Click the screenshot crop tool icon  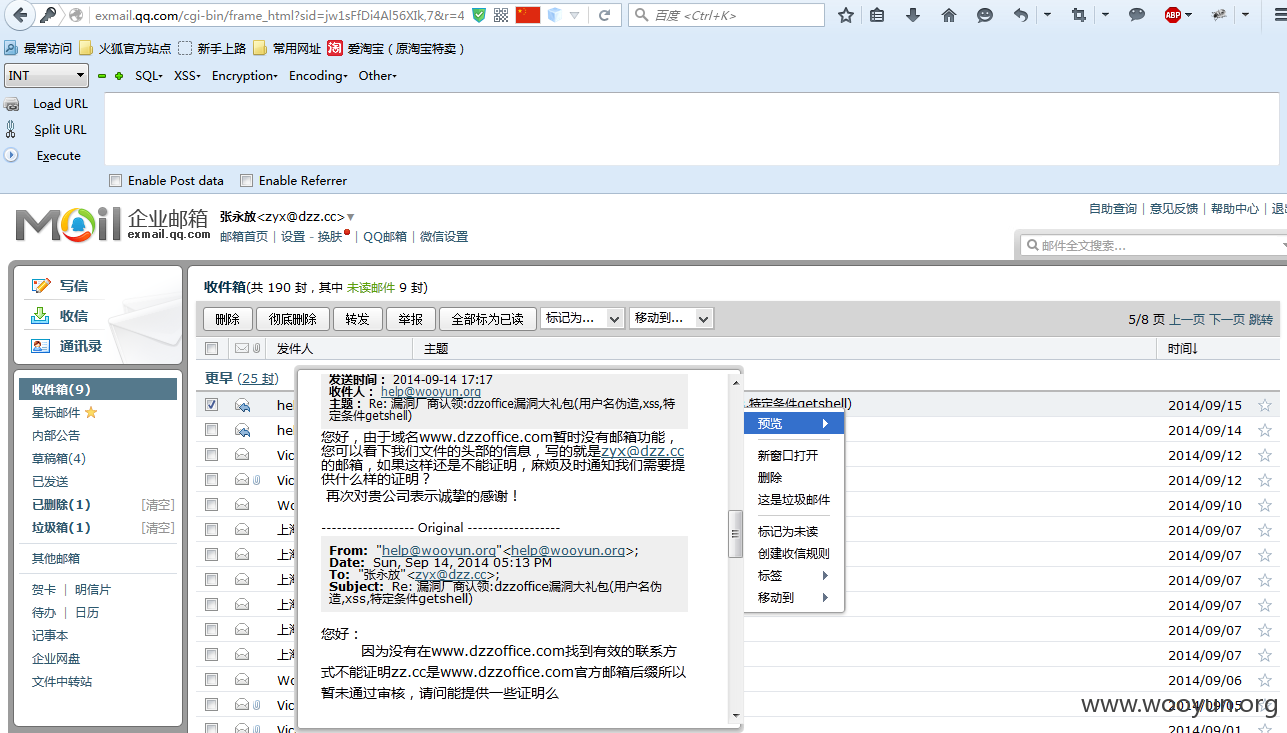1078,15
